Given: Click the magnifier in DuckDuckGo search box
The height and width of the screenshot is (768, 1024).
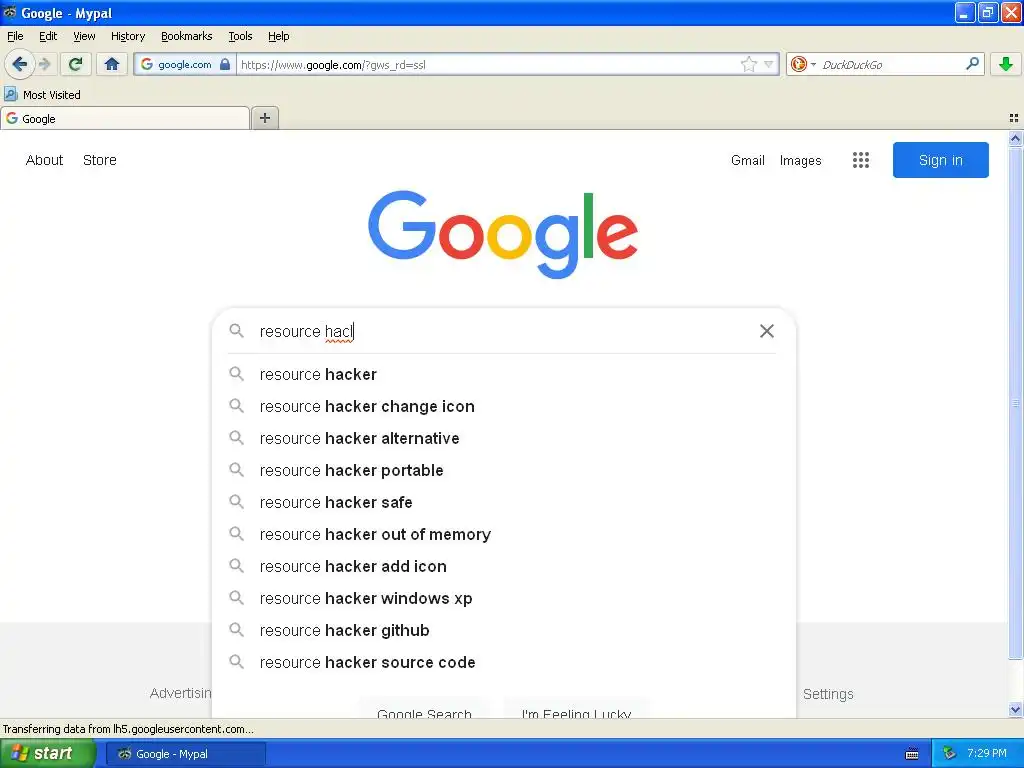Looking at the screenshot, I should (x=972, y=63).
